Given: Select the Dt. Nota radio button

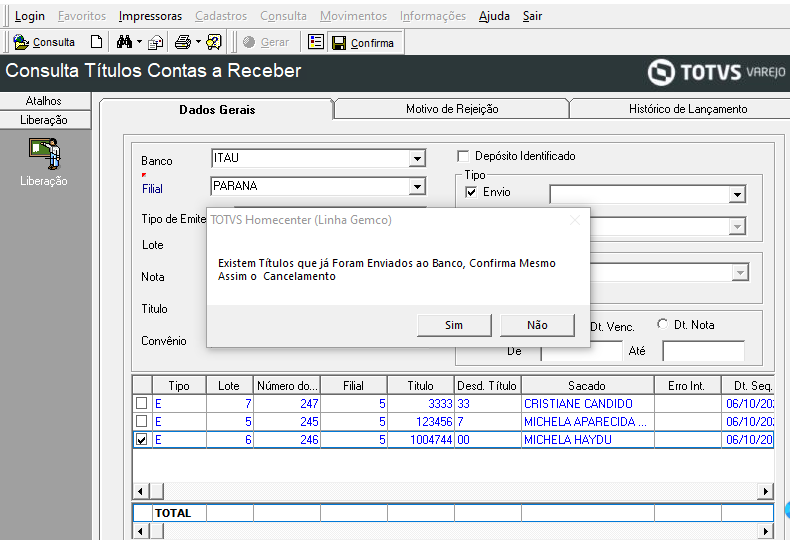Looking at the screenshot, I should pyautogui.click(x=663, y=324).
